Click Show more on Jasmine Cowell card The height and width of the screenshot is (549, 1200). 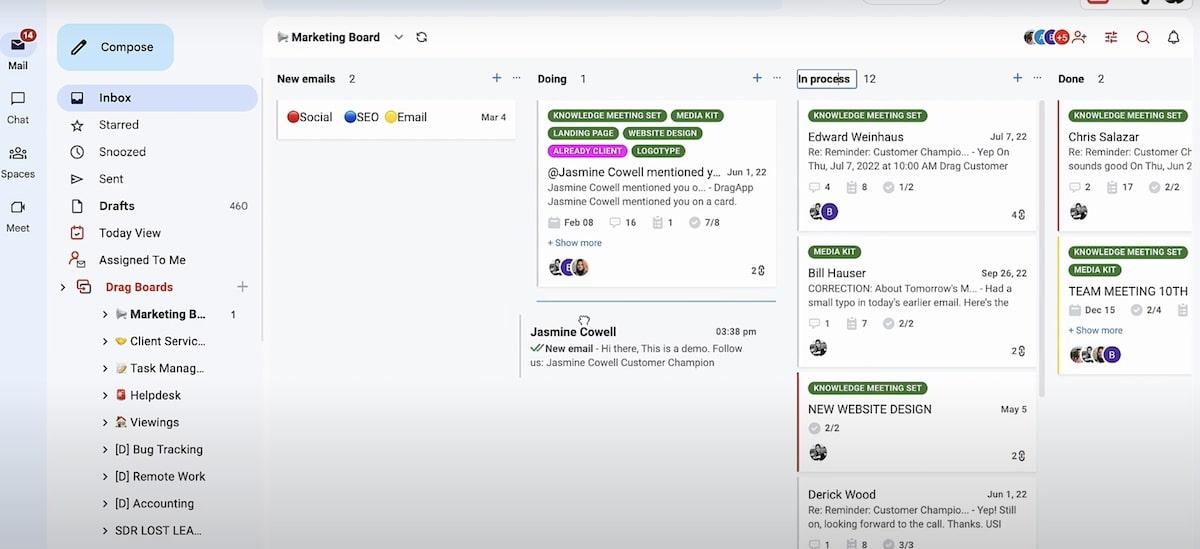(x=575, y=243)
